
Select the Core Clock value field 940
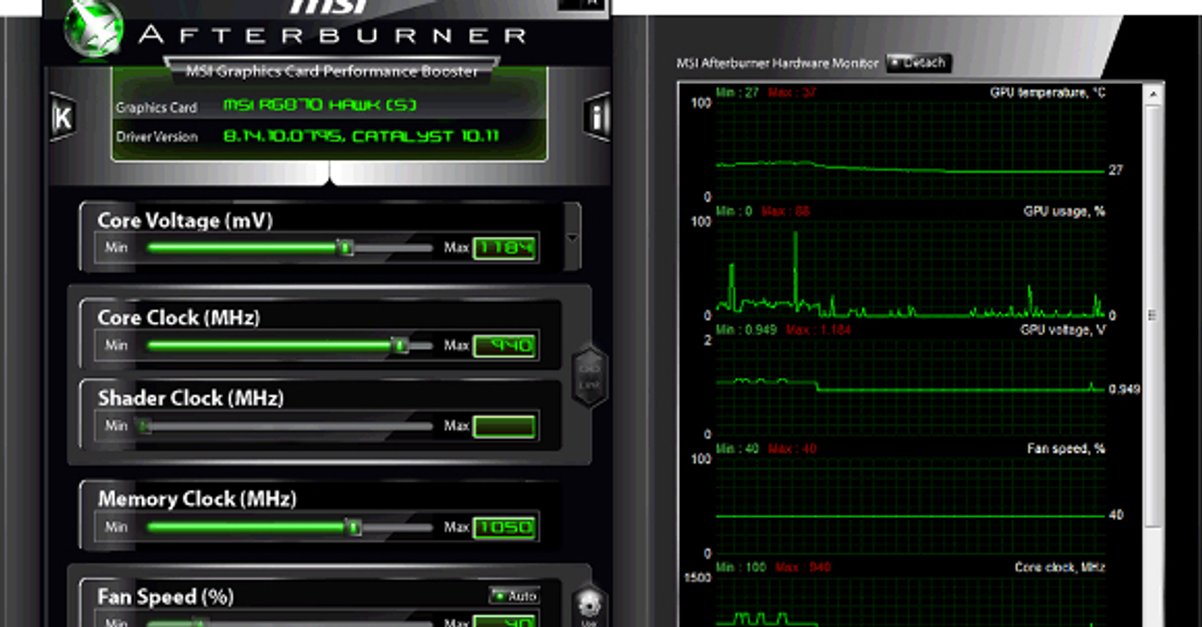[505, 346]
